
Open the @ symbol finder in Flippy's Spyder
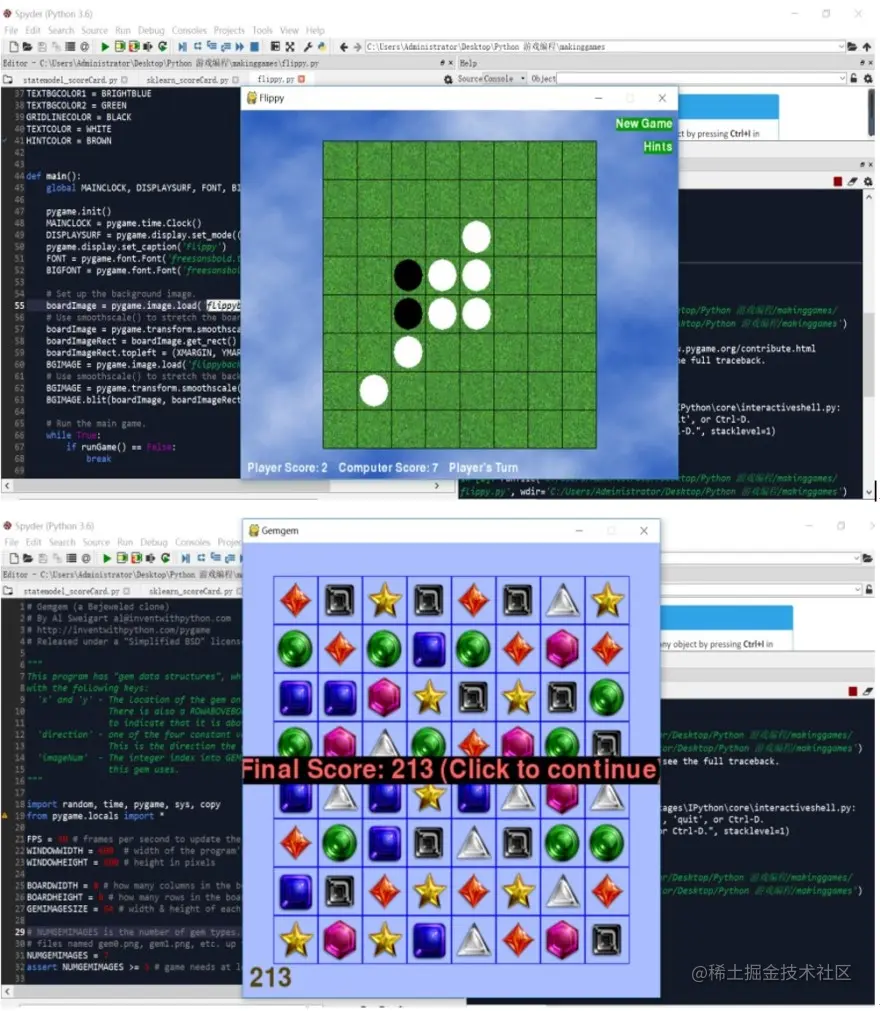tap(84, 46)
